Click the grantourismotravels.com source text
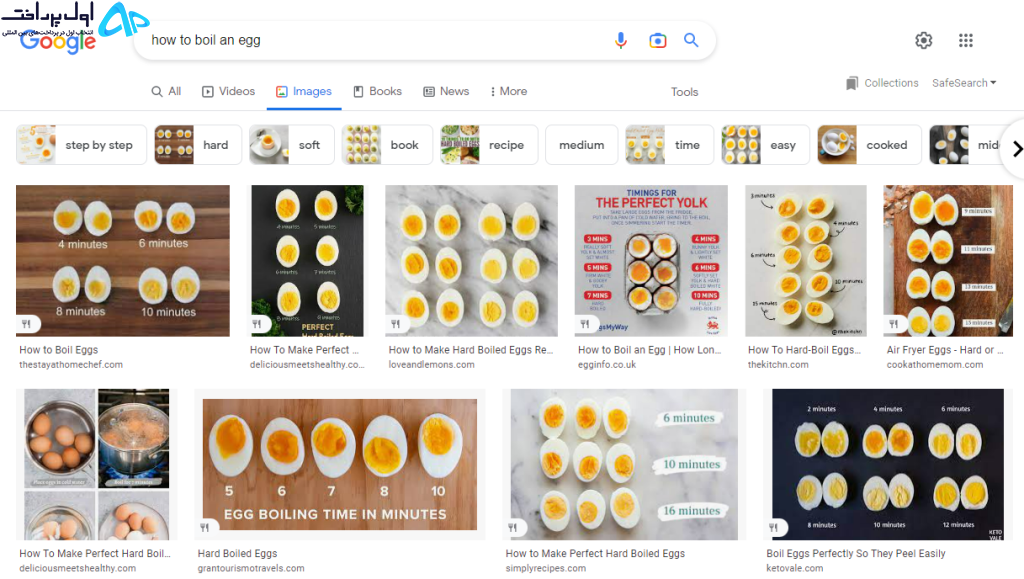The height and width of the screenshot is (579, 1024). coord(251,569)
